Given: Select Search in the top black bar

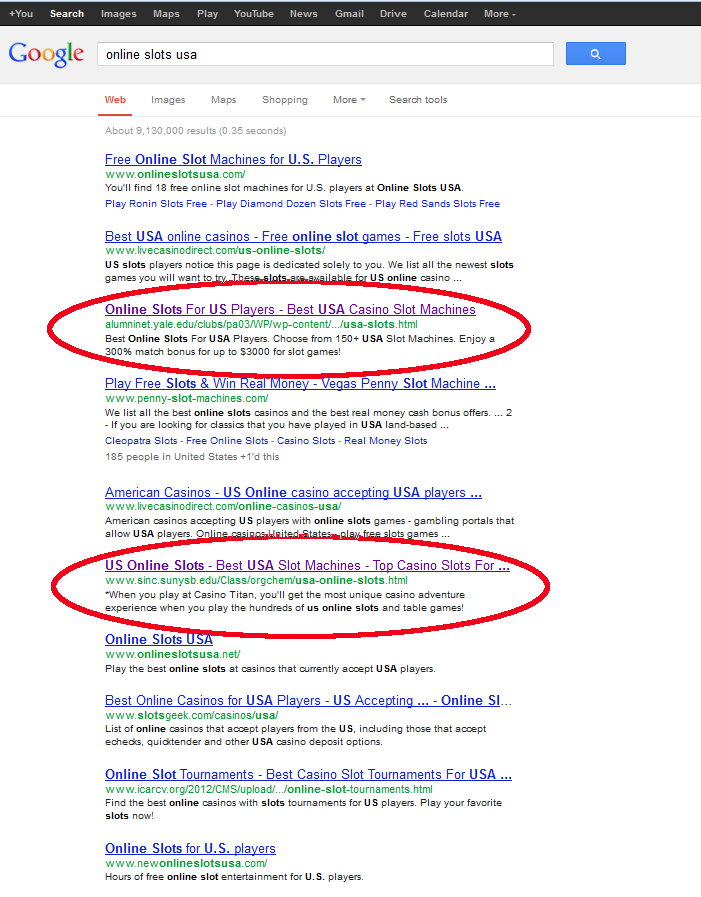Looking at the screenshot, I should tap(66, 14).
